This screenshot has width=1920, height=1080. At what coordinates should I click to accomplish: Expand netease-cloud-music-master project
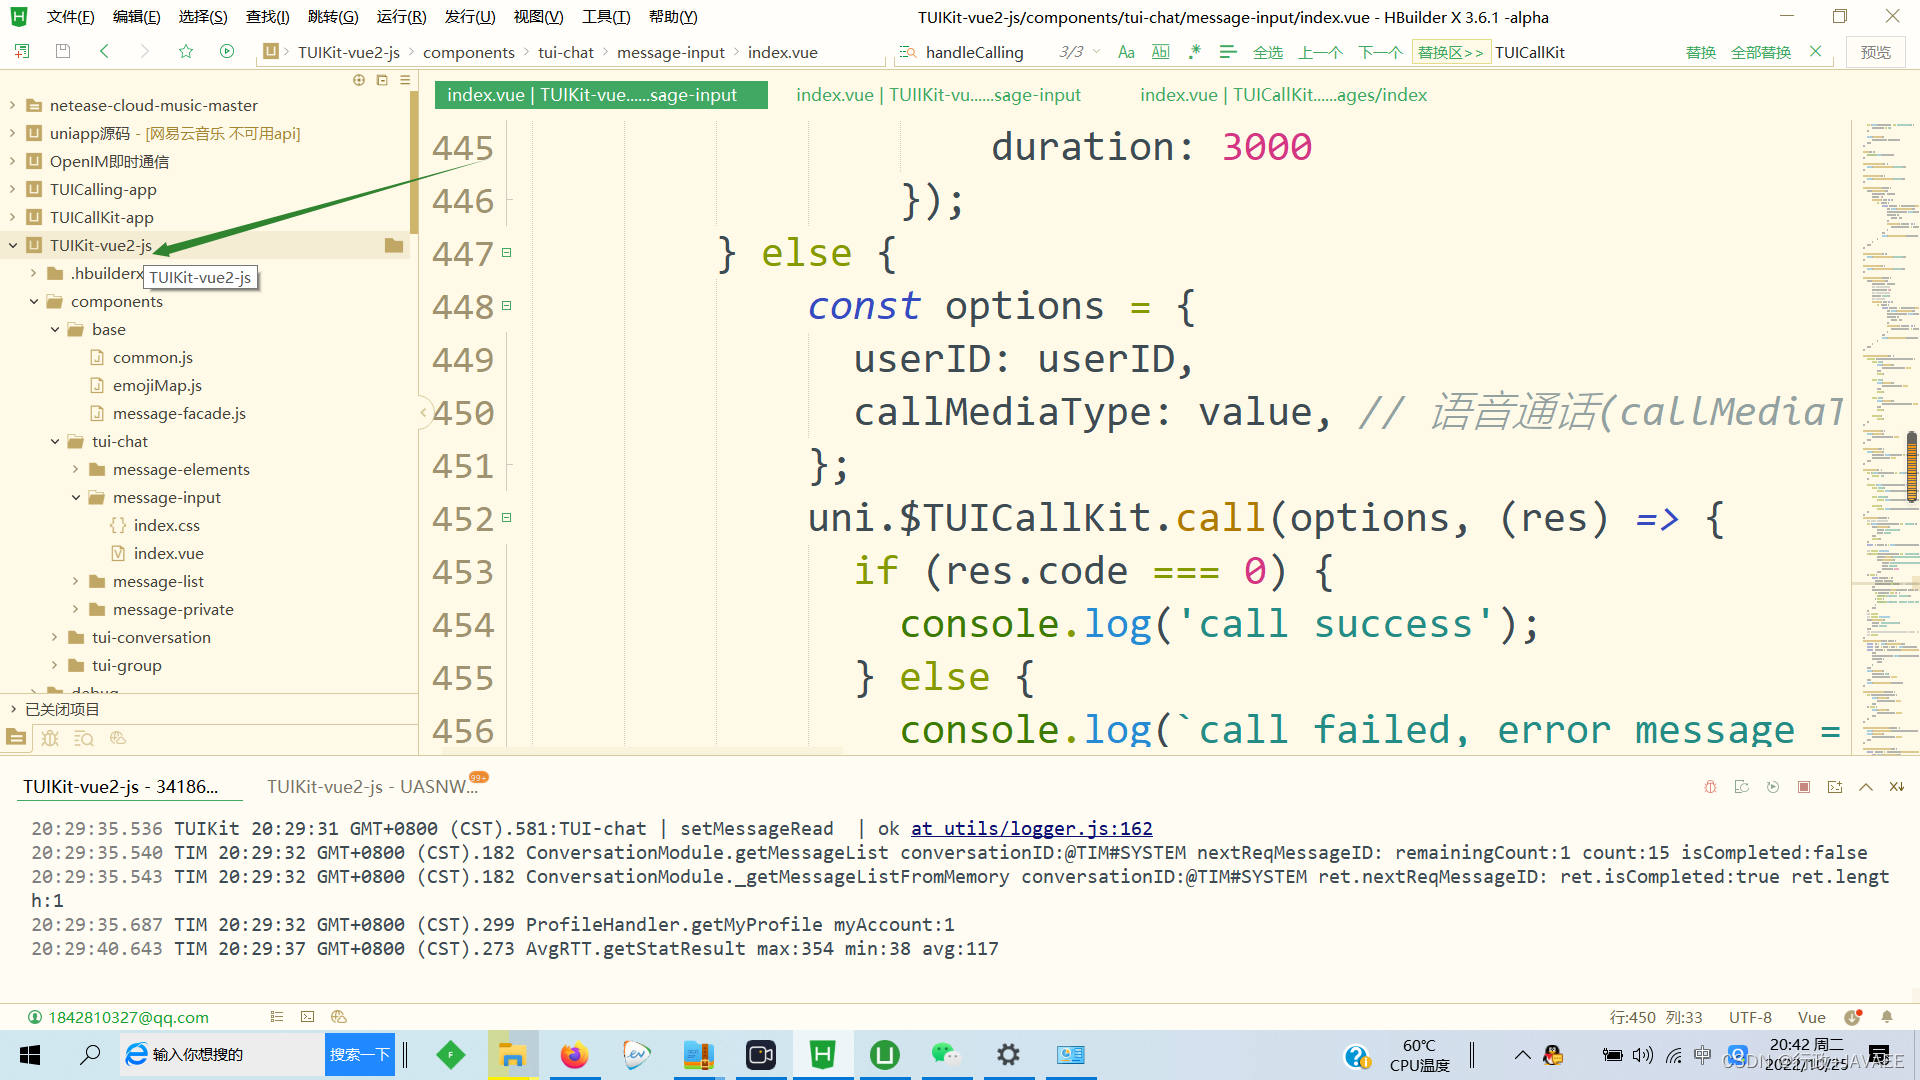(13, 105)
